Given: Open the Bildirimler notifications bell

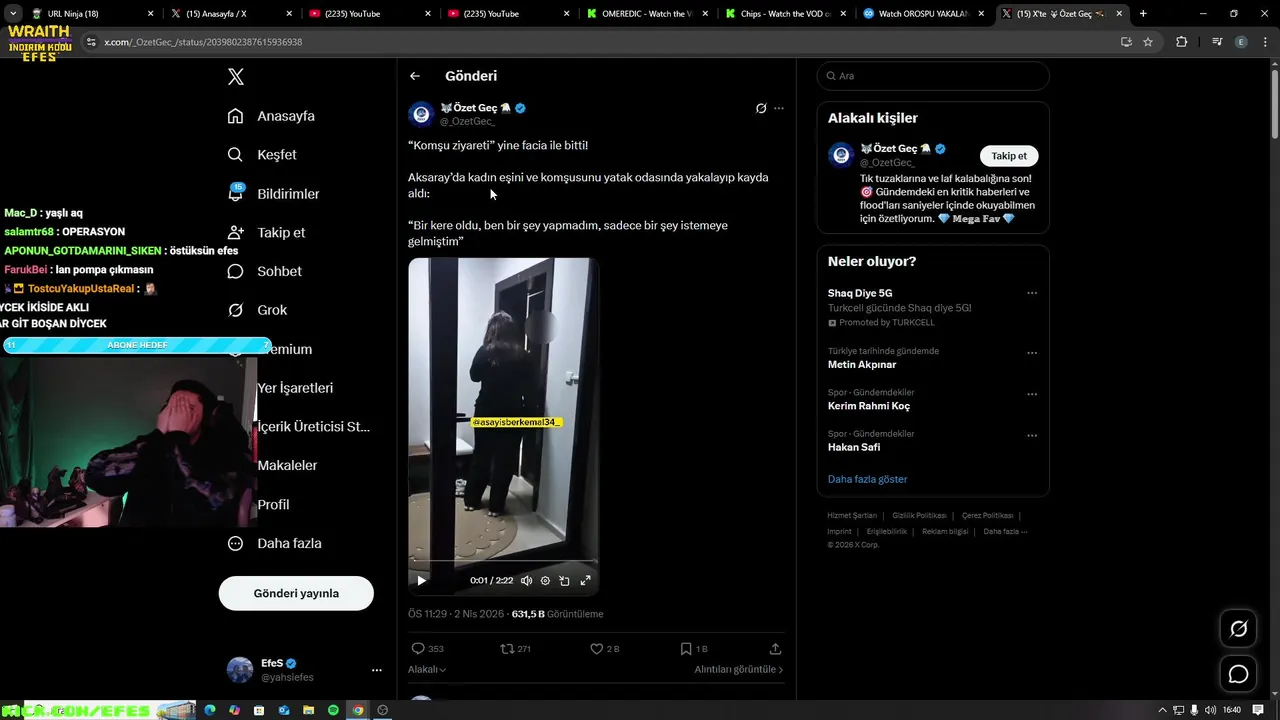Looking at the screenshot, I should point(236,193).
